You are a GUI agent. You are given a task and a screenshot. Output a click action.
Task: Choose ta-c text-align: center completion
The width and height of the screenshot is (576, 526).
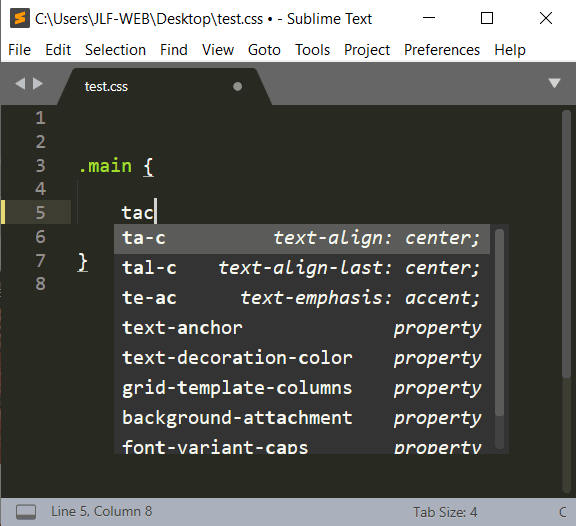302,239
